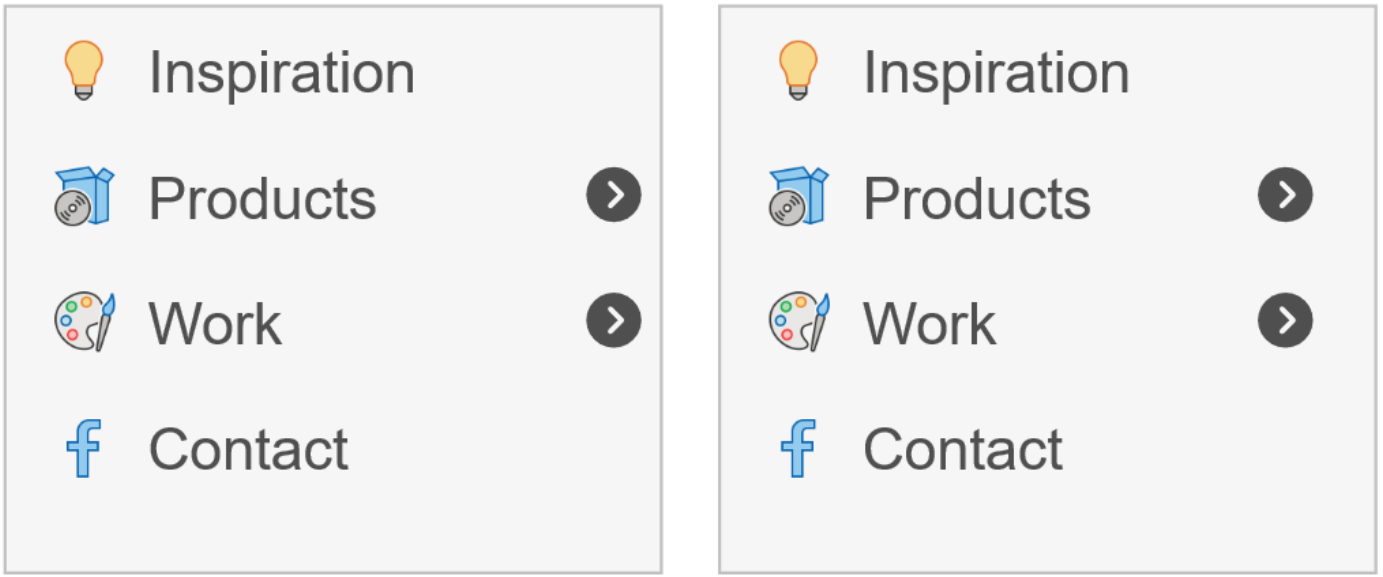Click the Facebook icon in left menu
The height and width of the screenshot is (577, 1383).
[84, 448]
